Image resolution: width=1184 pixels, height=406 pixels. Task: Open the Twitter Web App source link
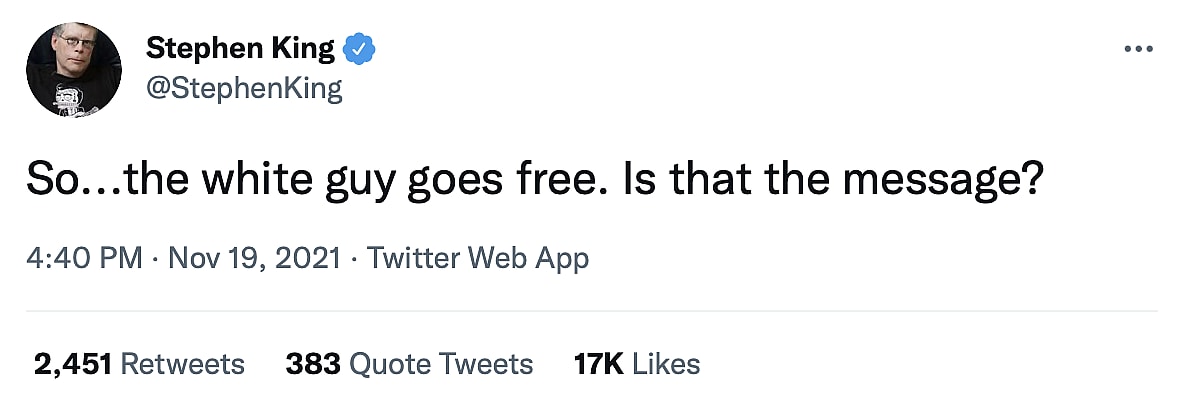pos(478,259)
